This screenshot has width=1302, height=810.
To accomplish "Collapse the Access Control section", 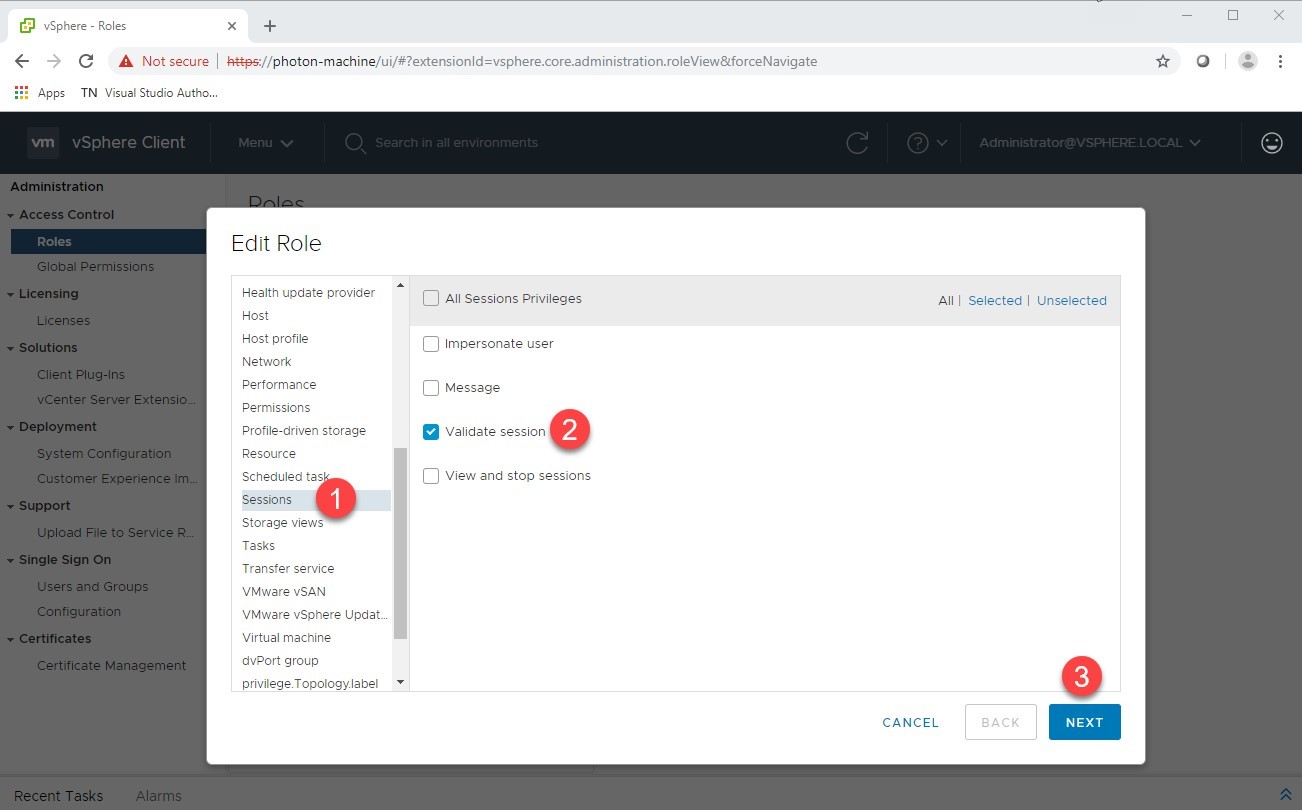I will [10, 214].
